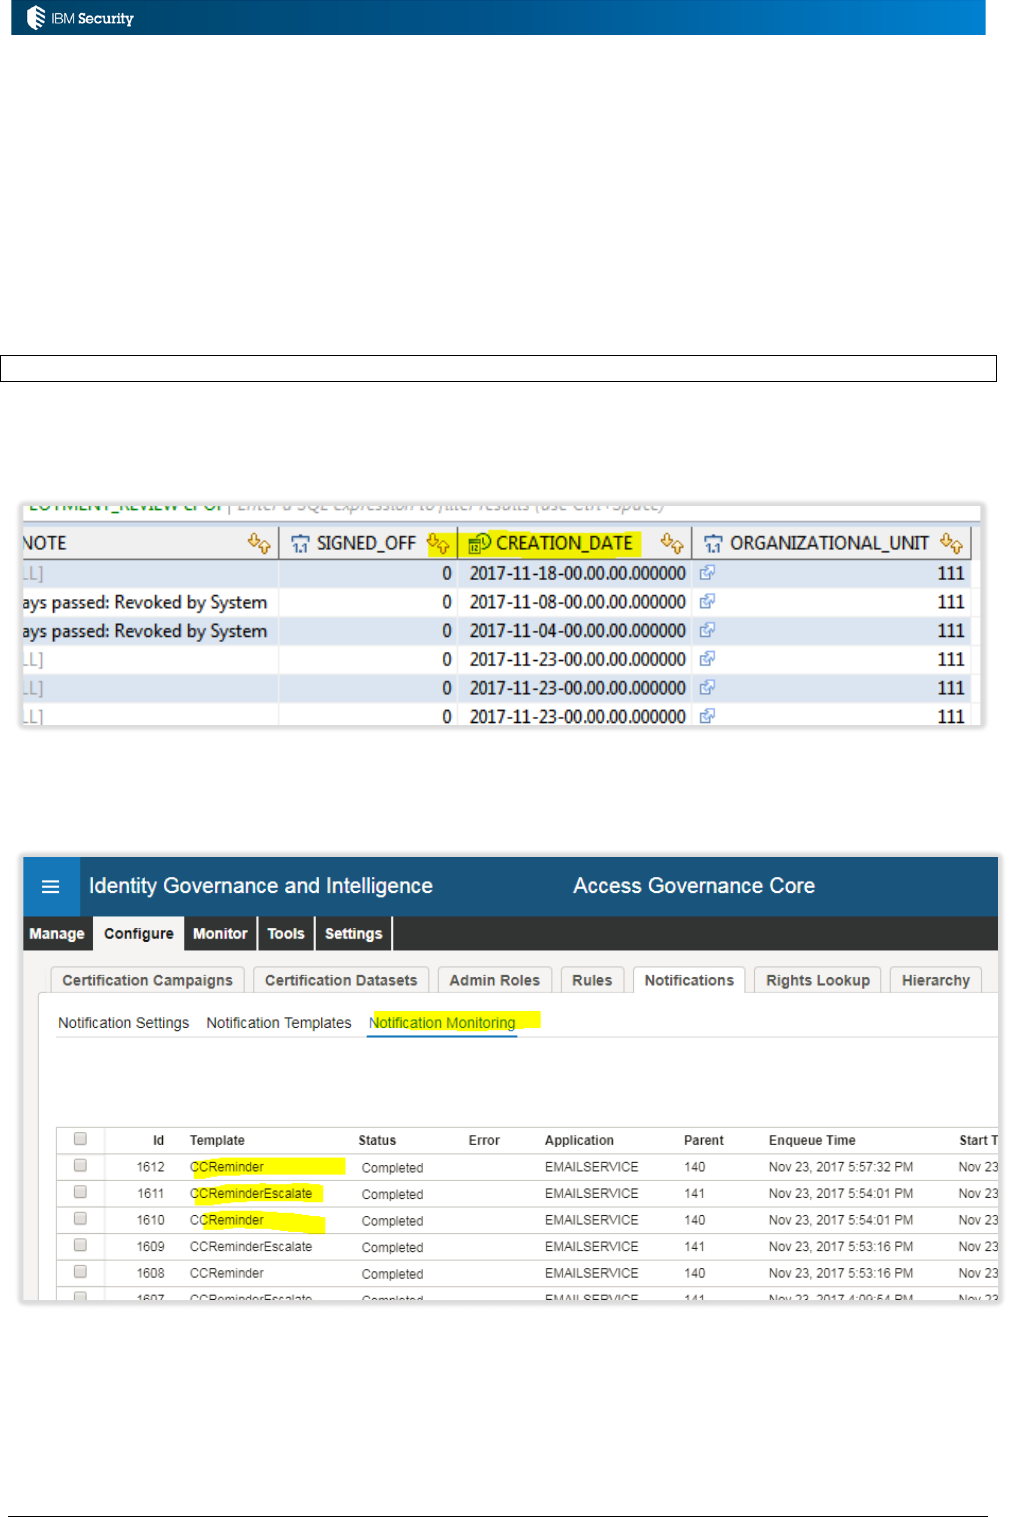Check the box for notification 1608

pos(80,1272)
